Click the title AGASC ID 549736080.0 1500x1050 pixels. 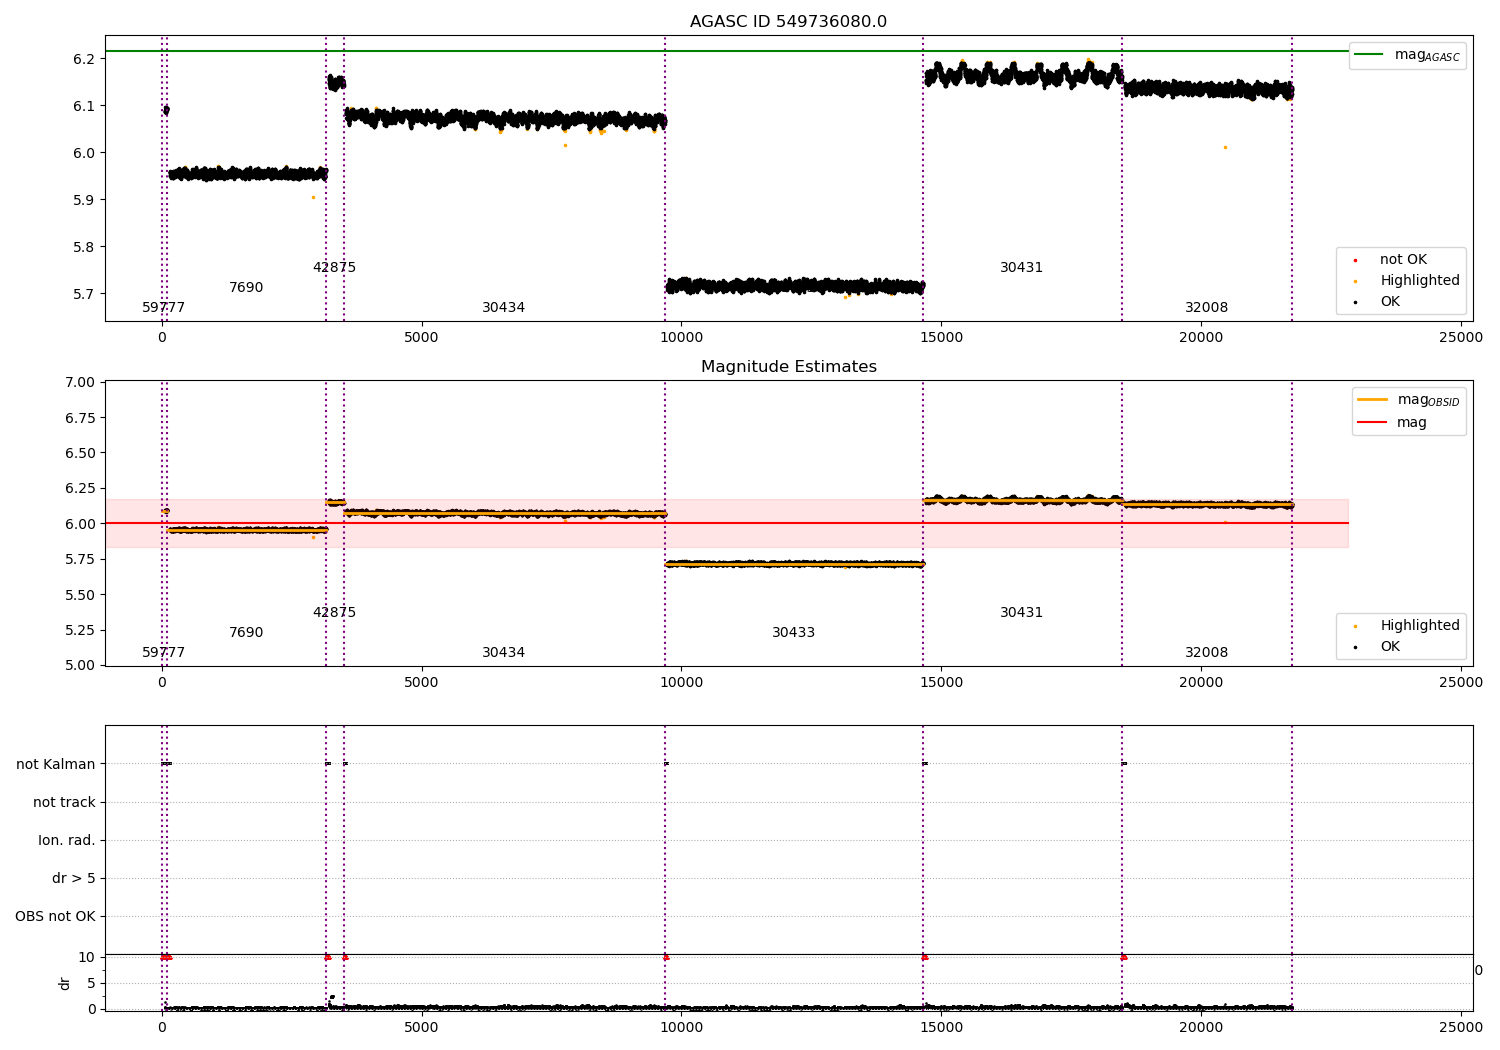point(788,22)
